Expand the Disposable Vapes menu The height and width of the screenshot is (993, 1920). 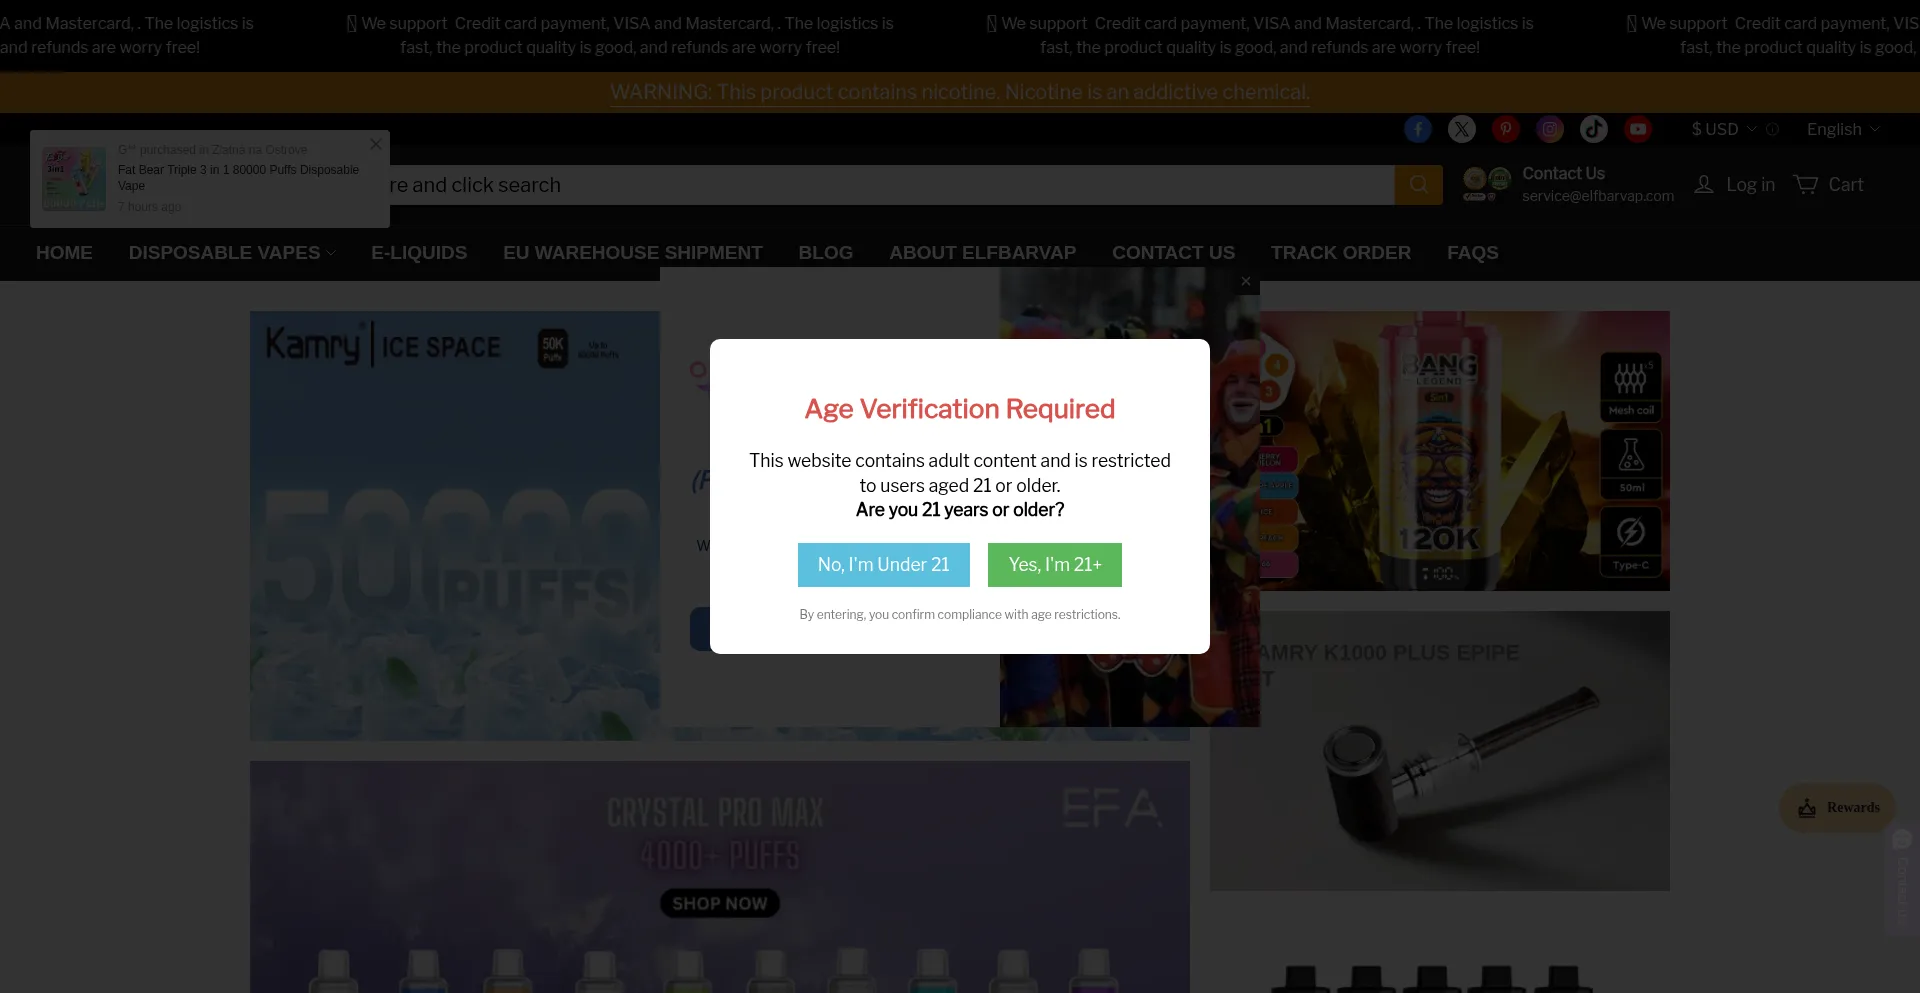tap(231, 253)
